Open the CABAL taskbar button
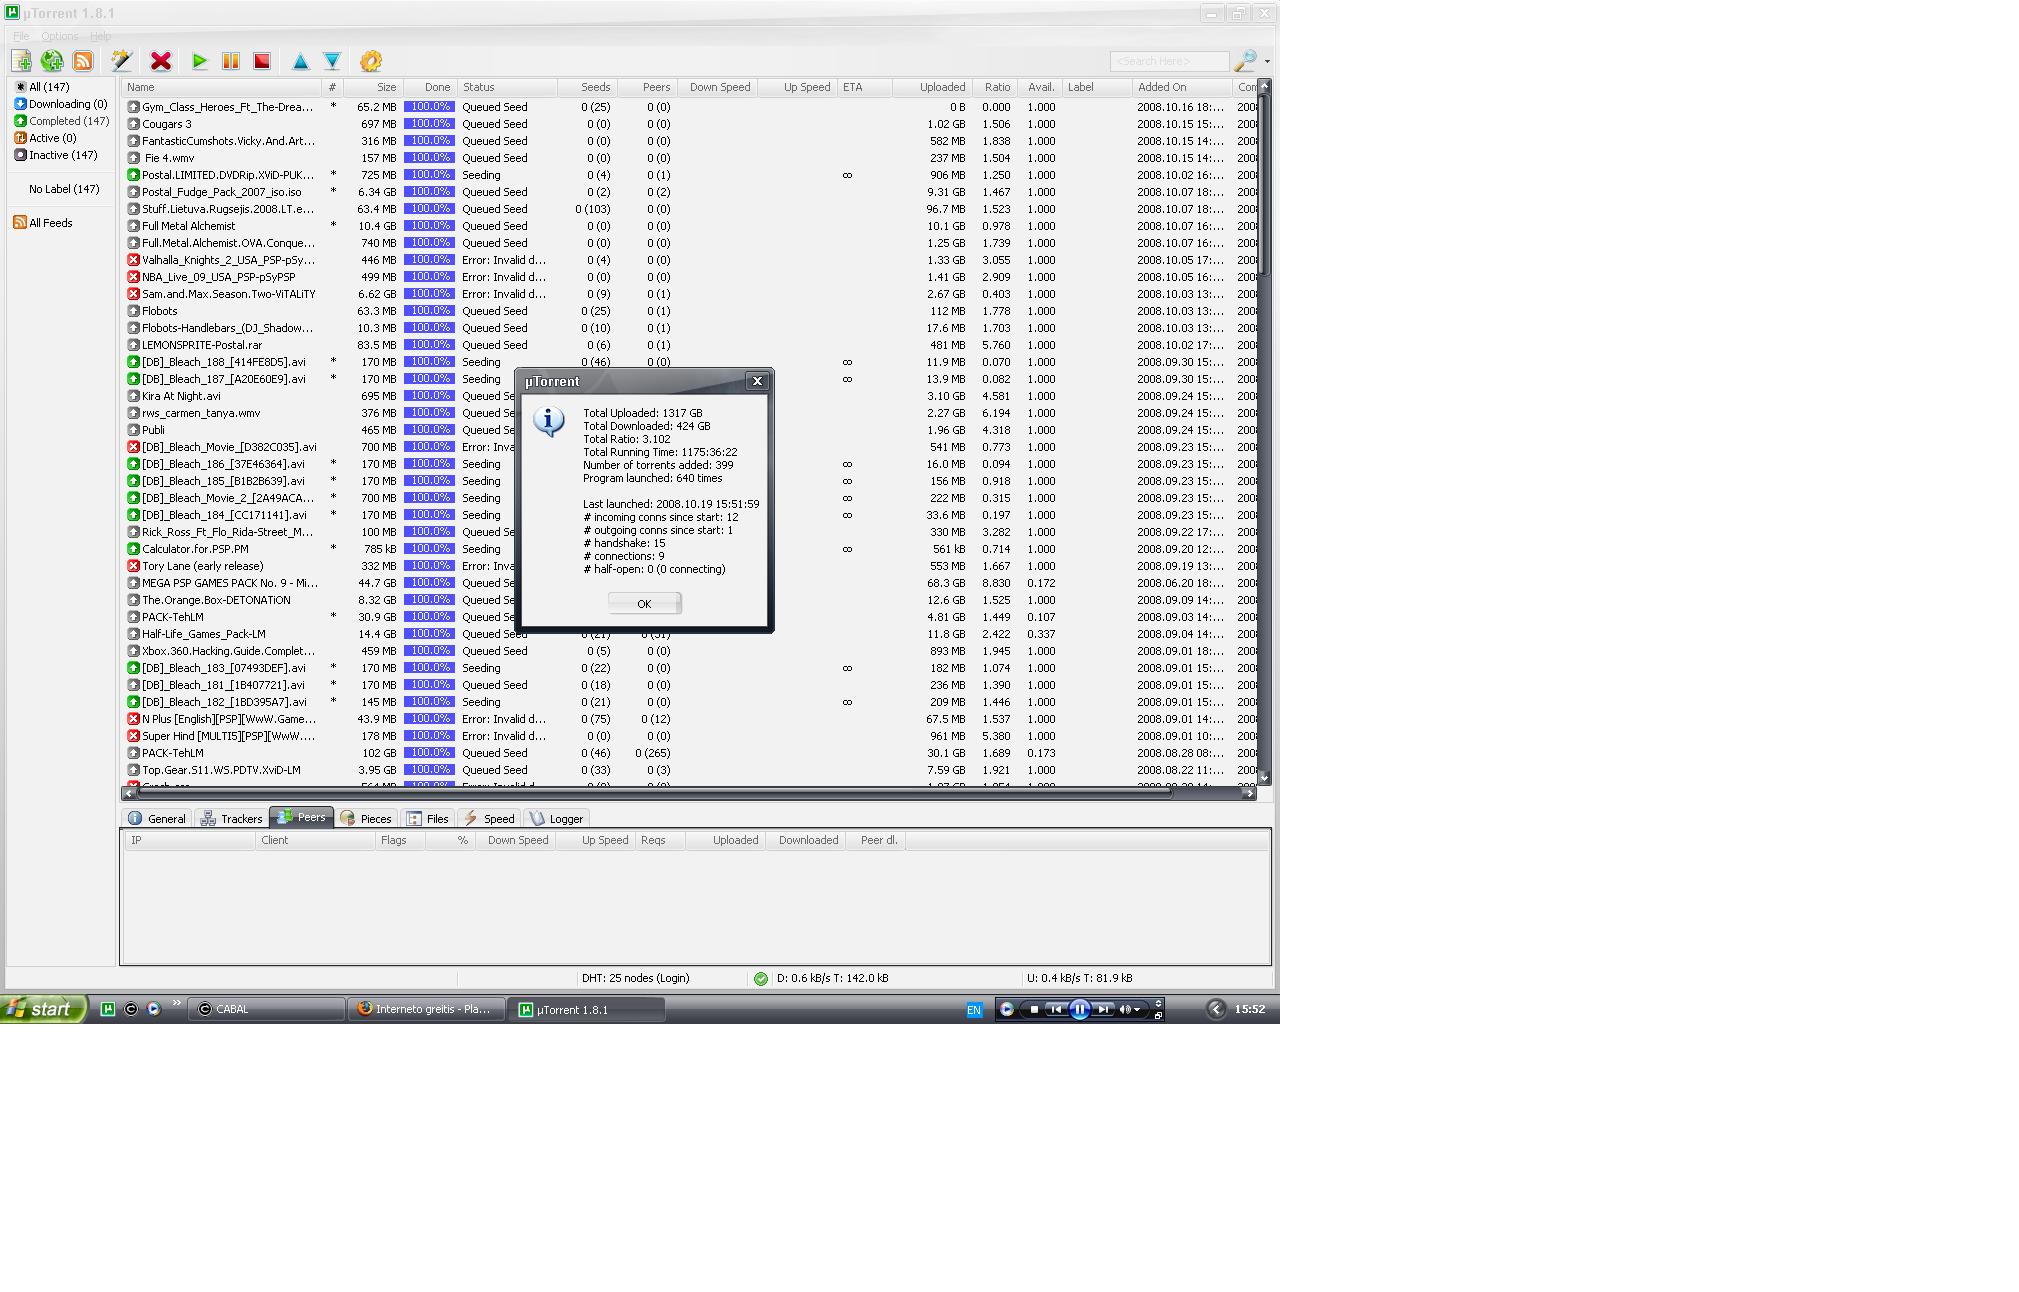 click(268, 1009)
